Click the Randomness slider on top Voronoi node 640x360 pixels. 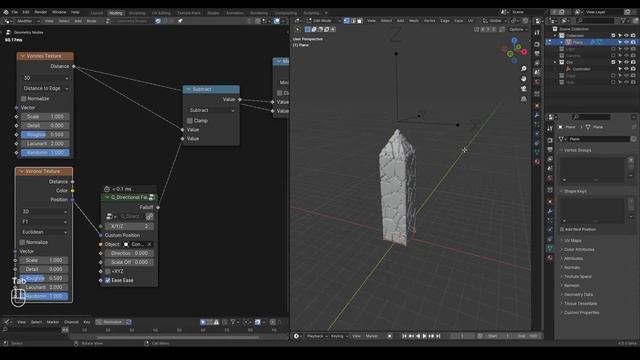[x=45, y=152]
